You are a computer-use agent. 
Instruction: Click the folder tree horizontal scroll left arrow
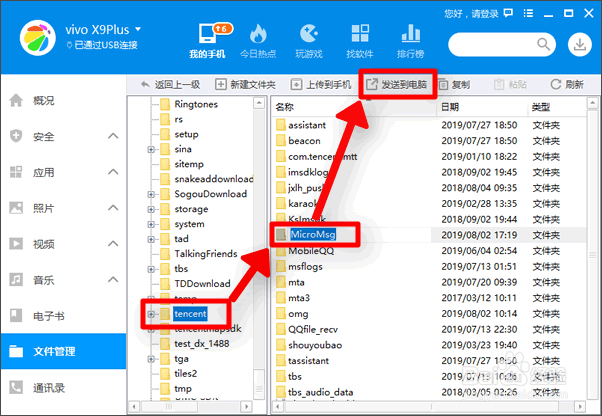[x=134, y=406]
